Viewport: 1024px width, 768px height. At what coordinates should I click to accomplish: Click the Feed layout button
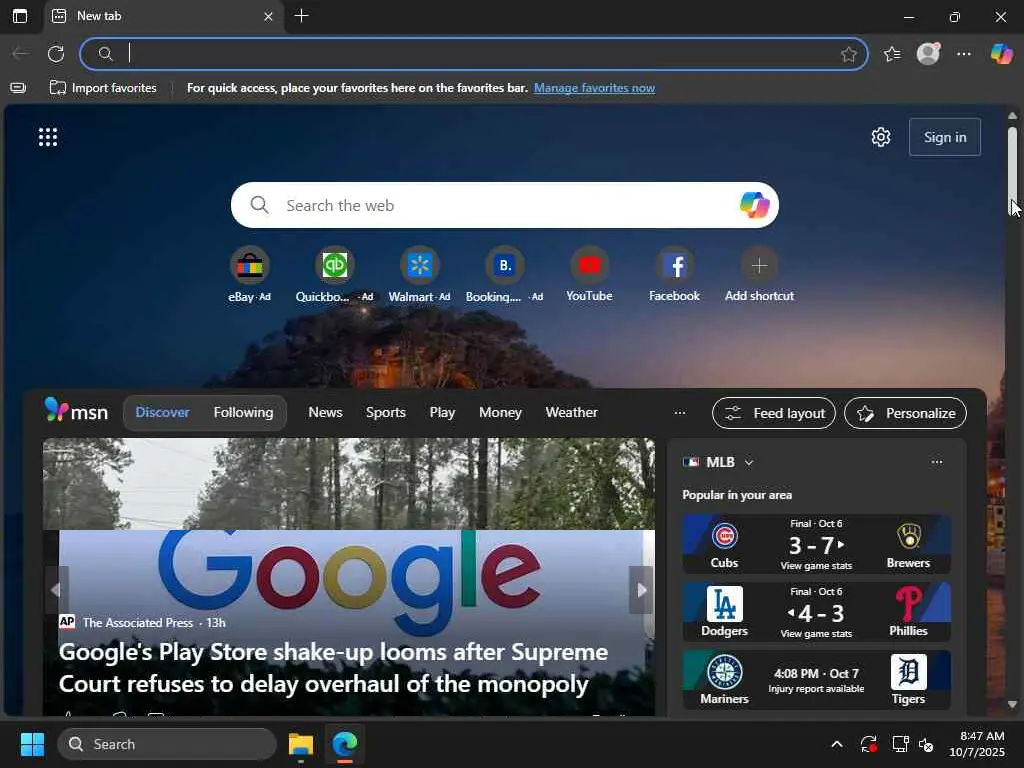(774, 413)
